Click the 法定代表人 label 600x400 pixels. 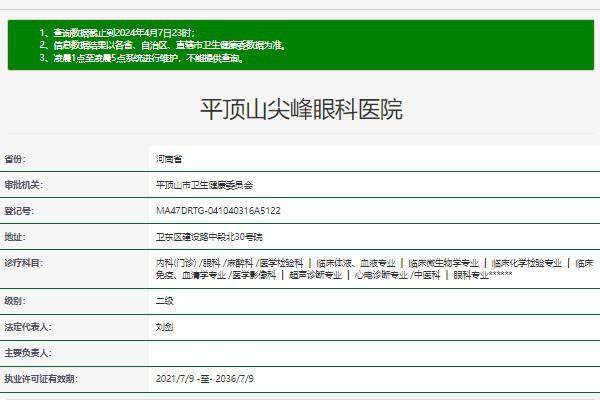28,327
